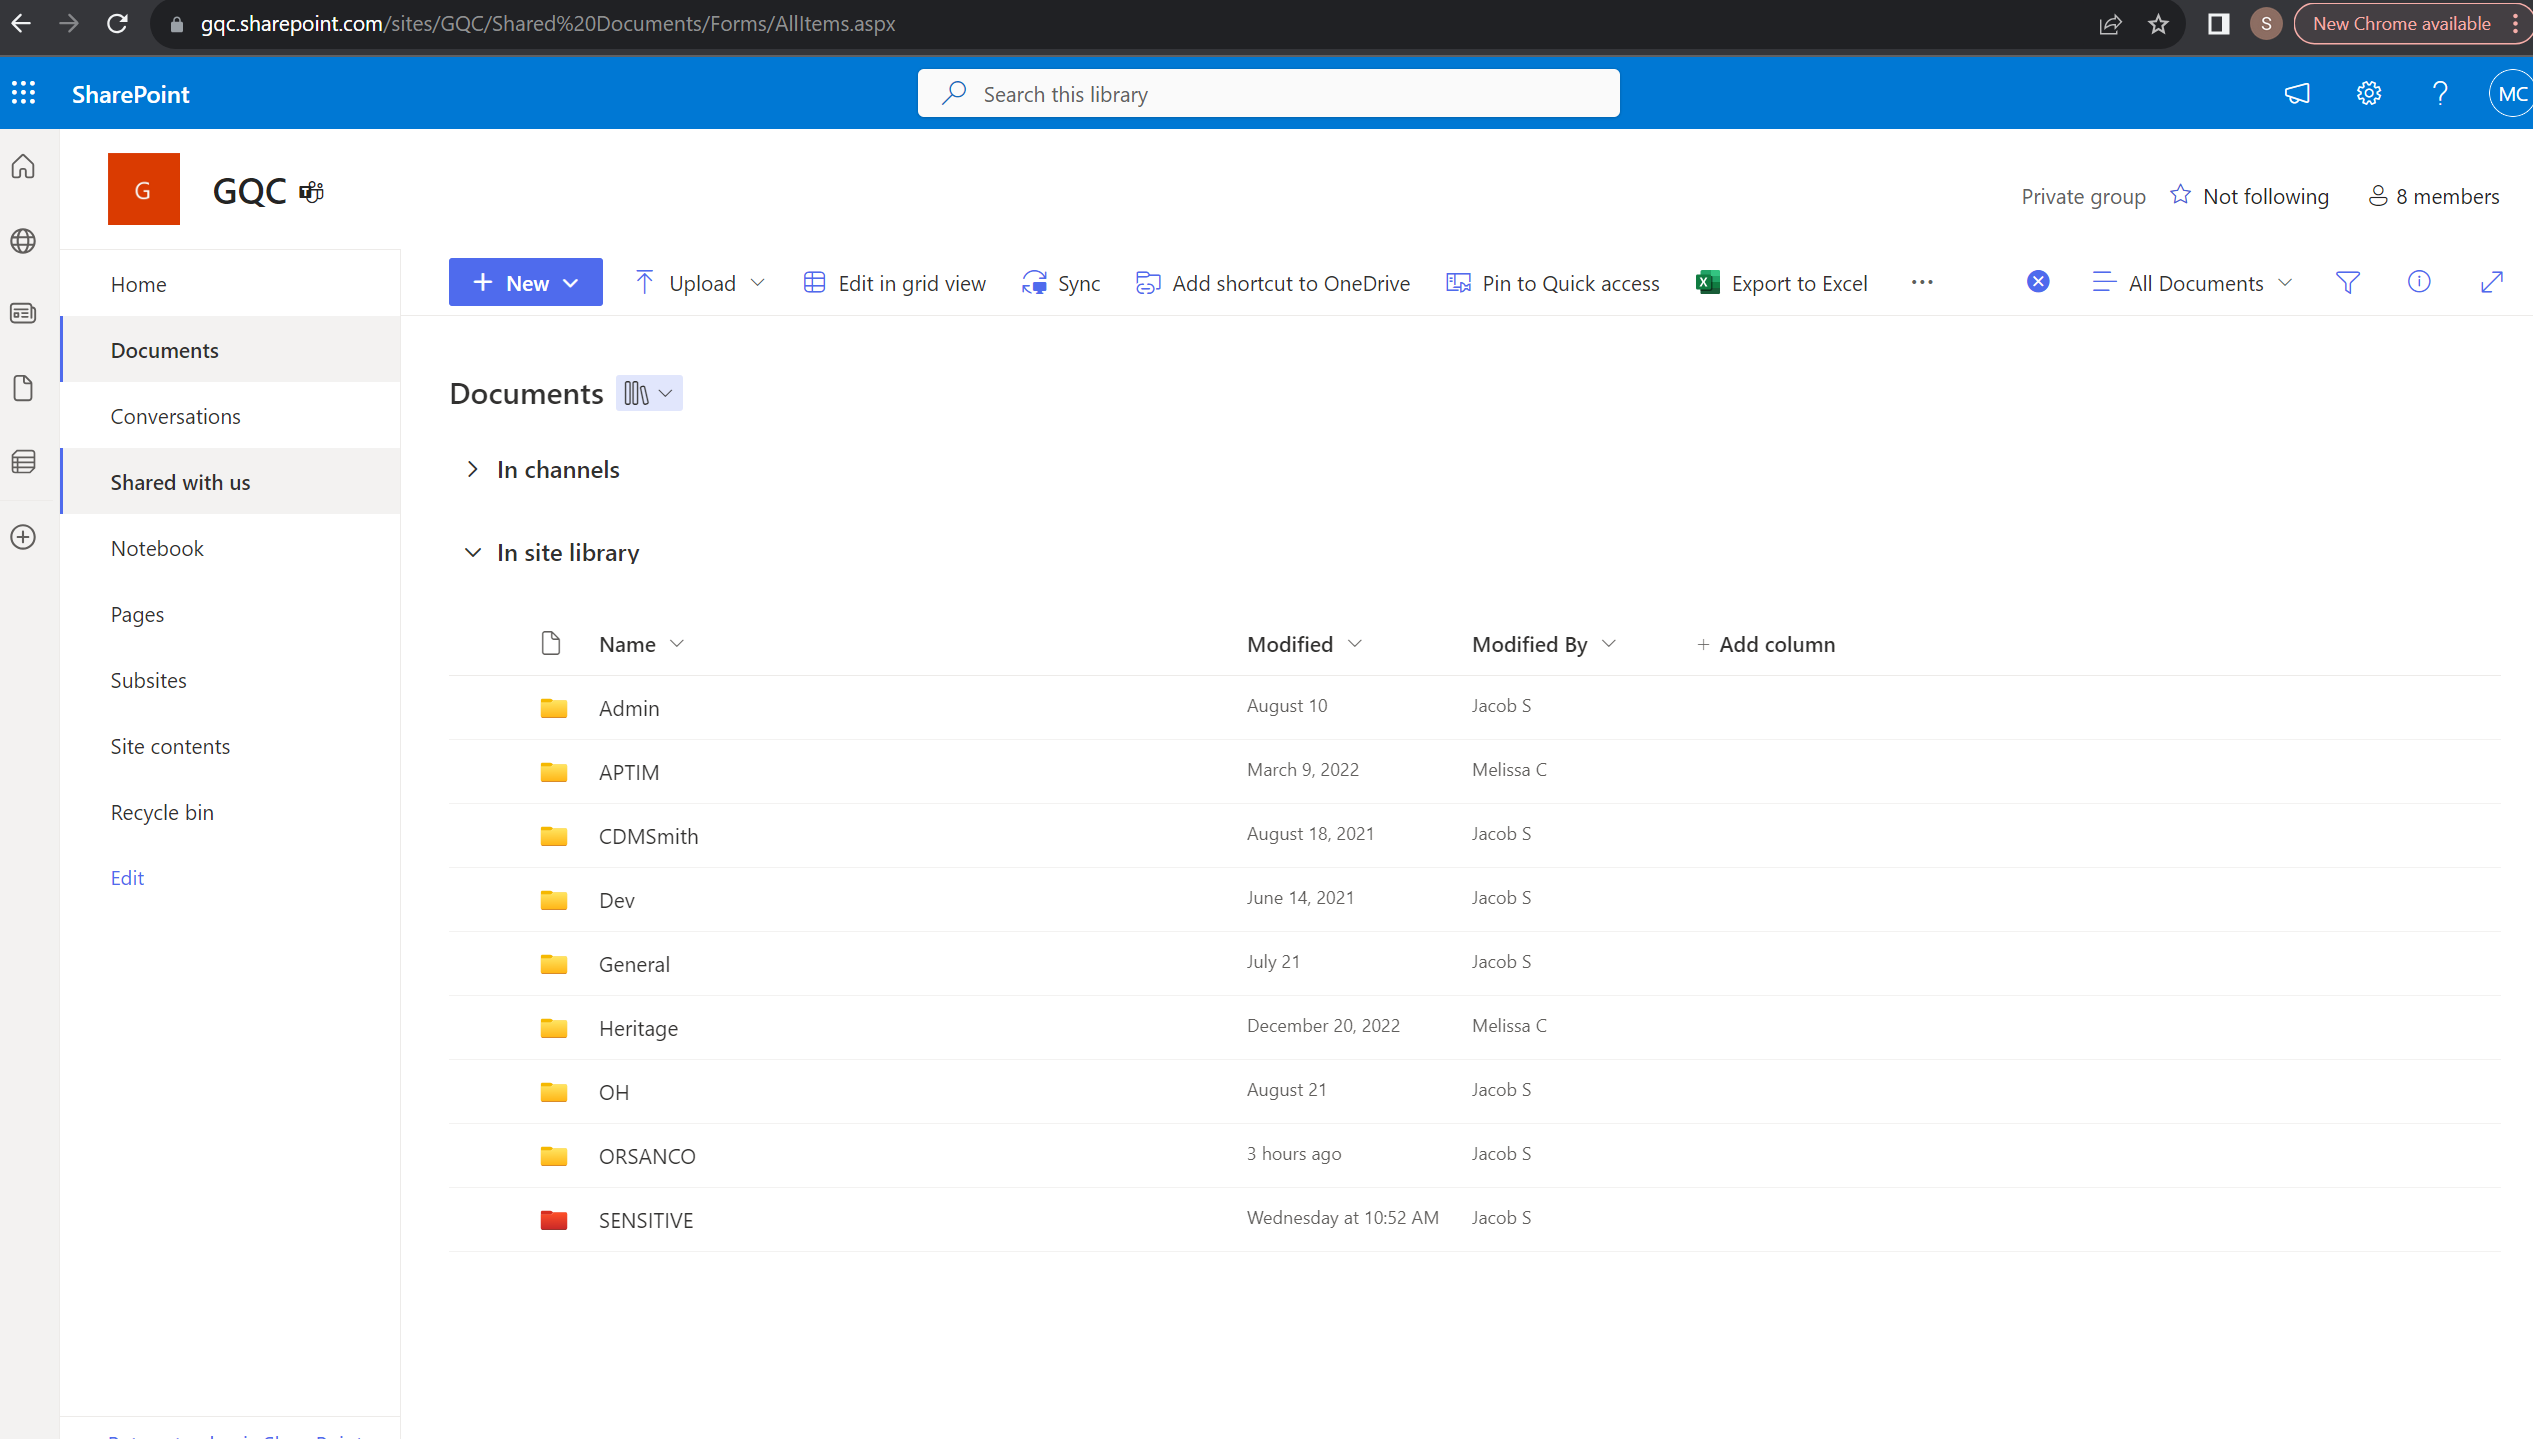Bookmark page with the star icon in address bar
This screenshot has width=2533, height=1439.
pyautogui.click(x=2158, y=24)
